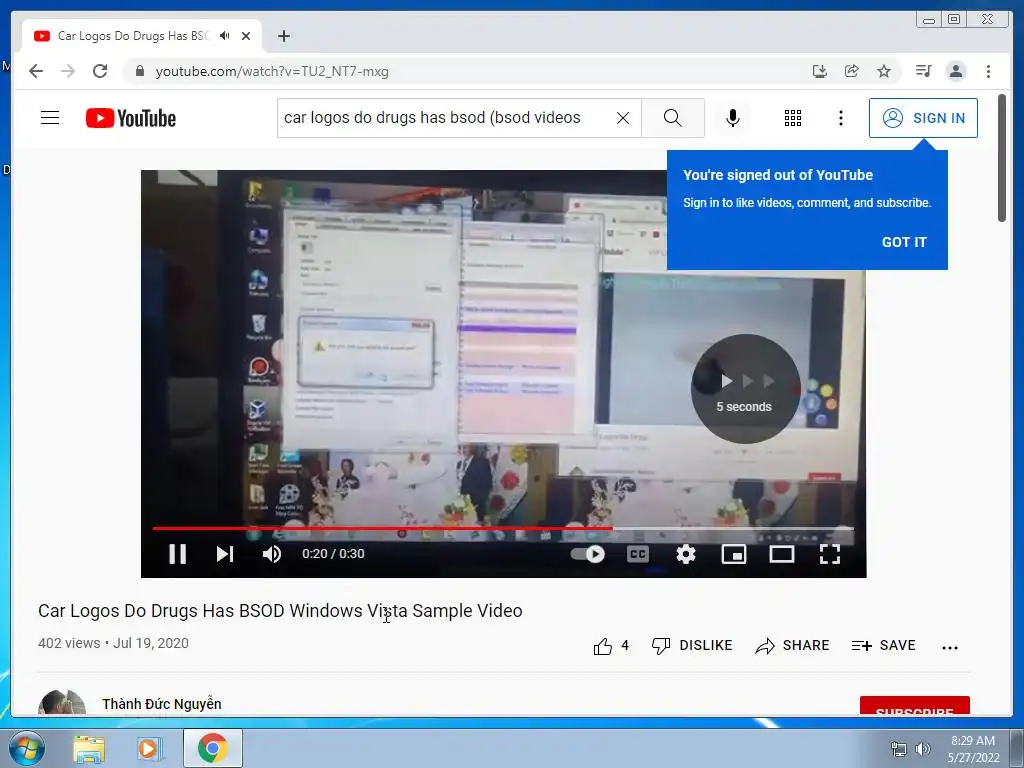1024x768 pixels.
Task: Click the channel avatar thumbnail
Action: 62,702
